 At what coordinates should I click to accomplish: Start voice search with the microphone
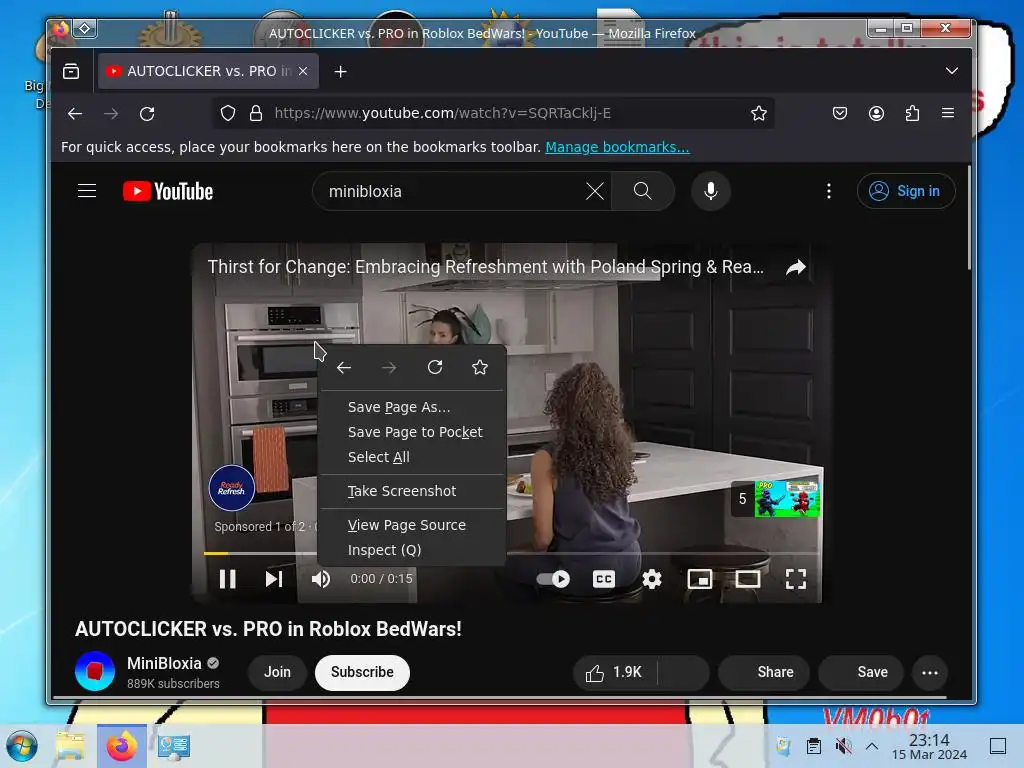pos(711,191)
